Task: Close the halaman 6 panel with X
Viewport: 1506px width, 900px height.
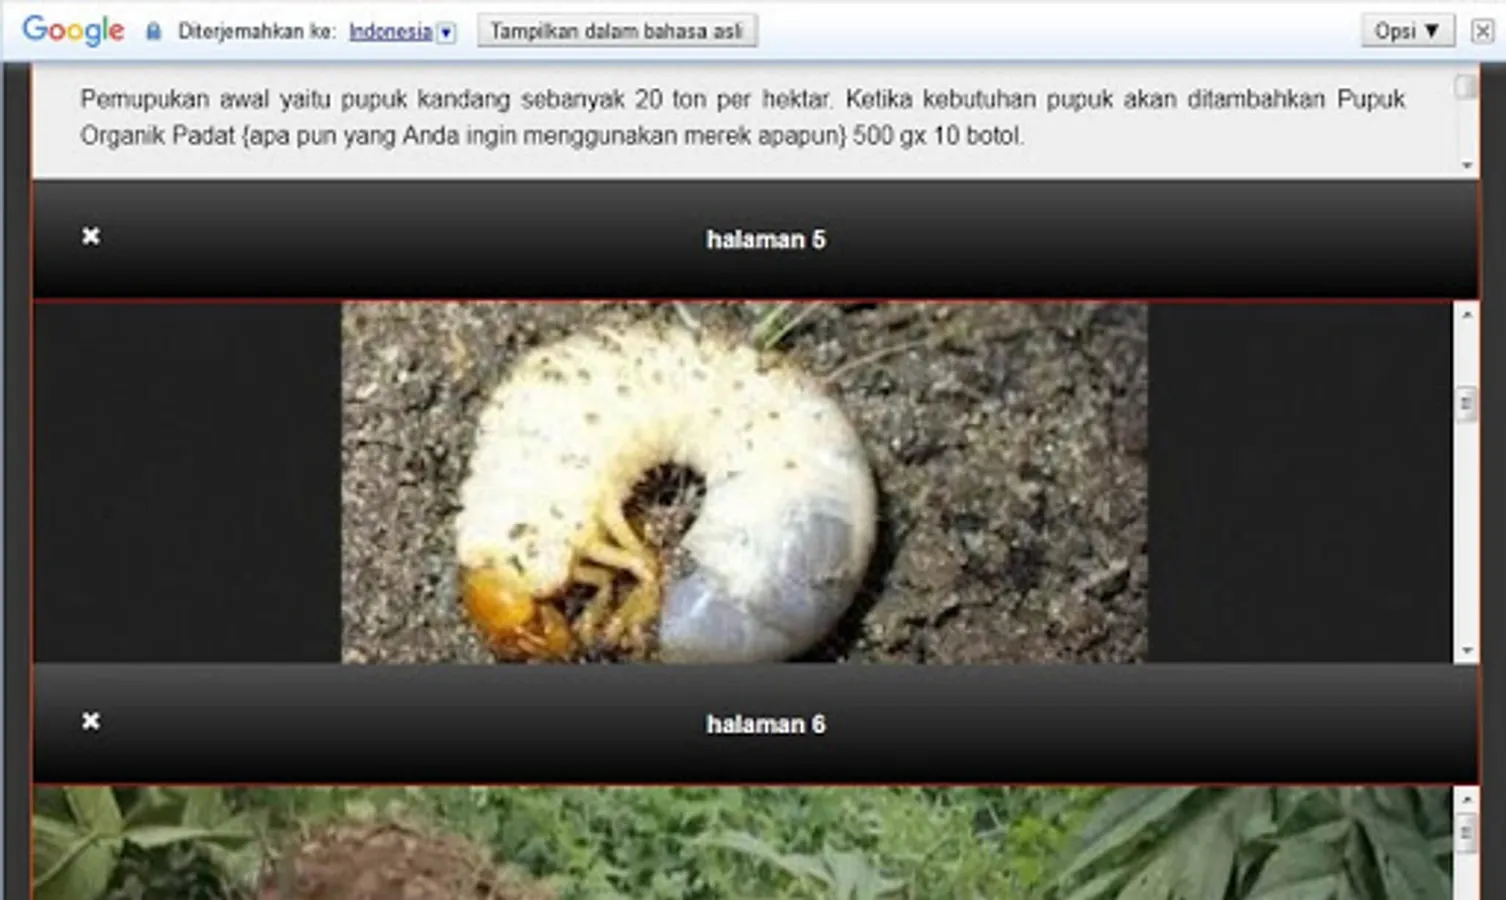Action: (x=91, y=721)
